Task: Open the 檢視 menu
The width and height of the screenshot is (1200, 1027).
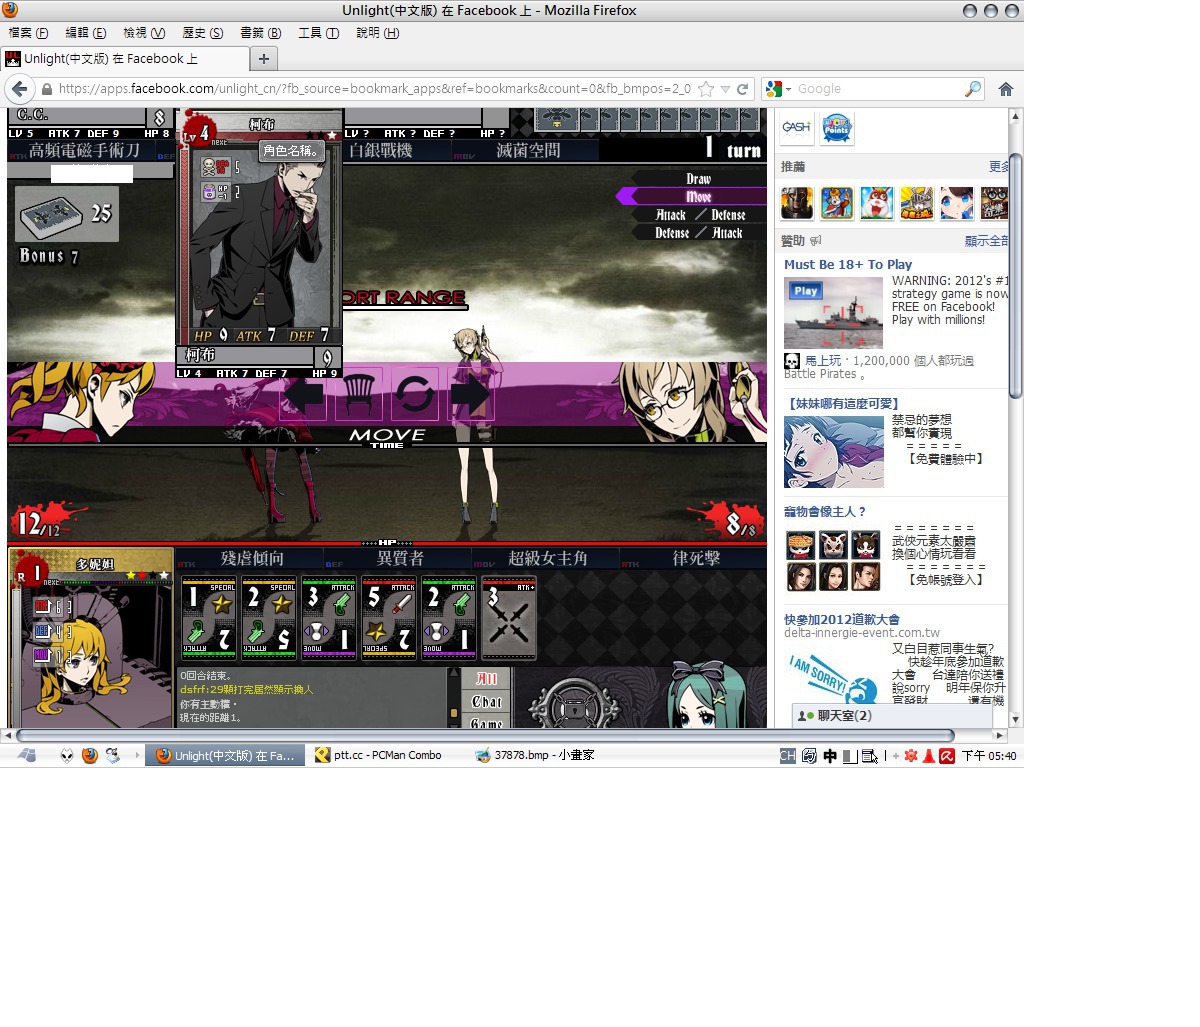Action: pos(144,33)
